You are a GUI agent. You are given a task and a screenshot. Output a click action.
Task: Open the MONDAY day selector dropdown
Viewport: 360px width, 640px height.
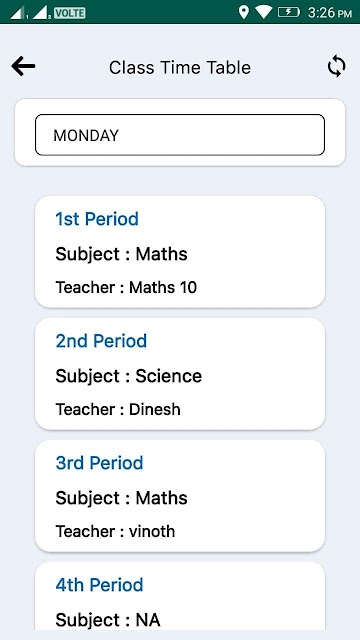pos(180,135)
